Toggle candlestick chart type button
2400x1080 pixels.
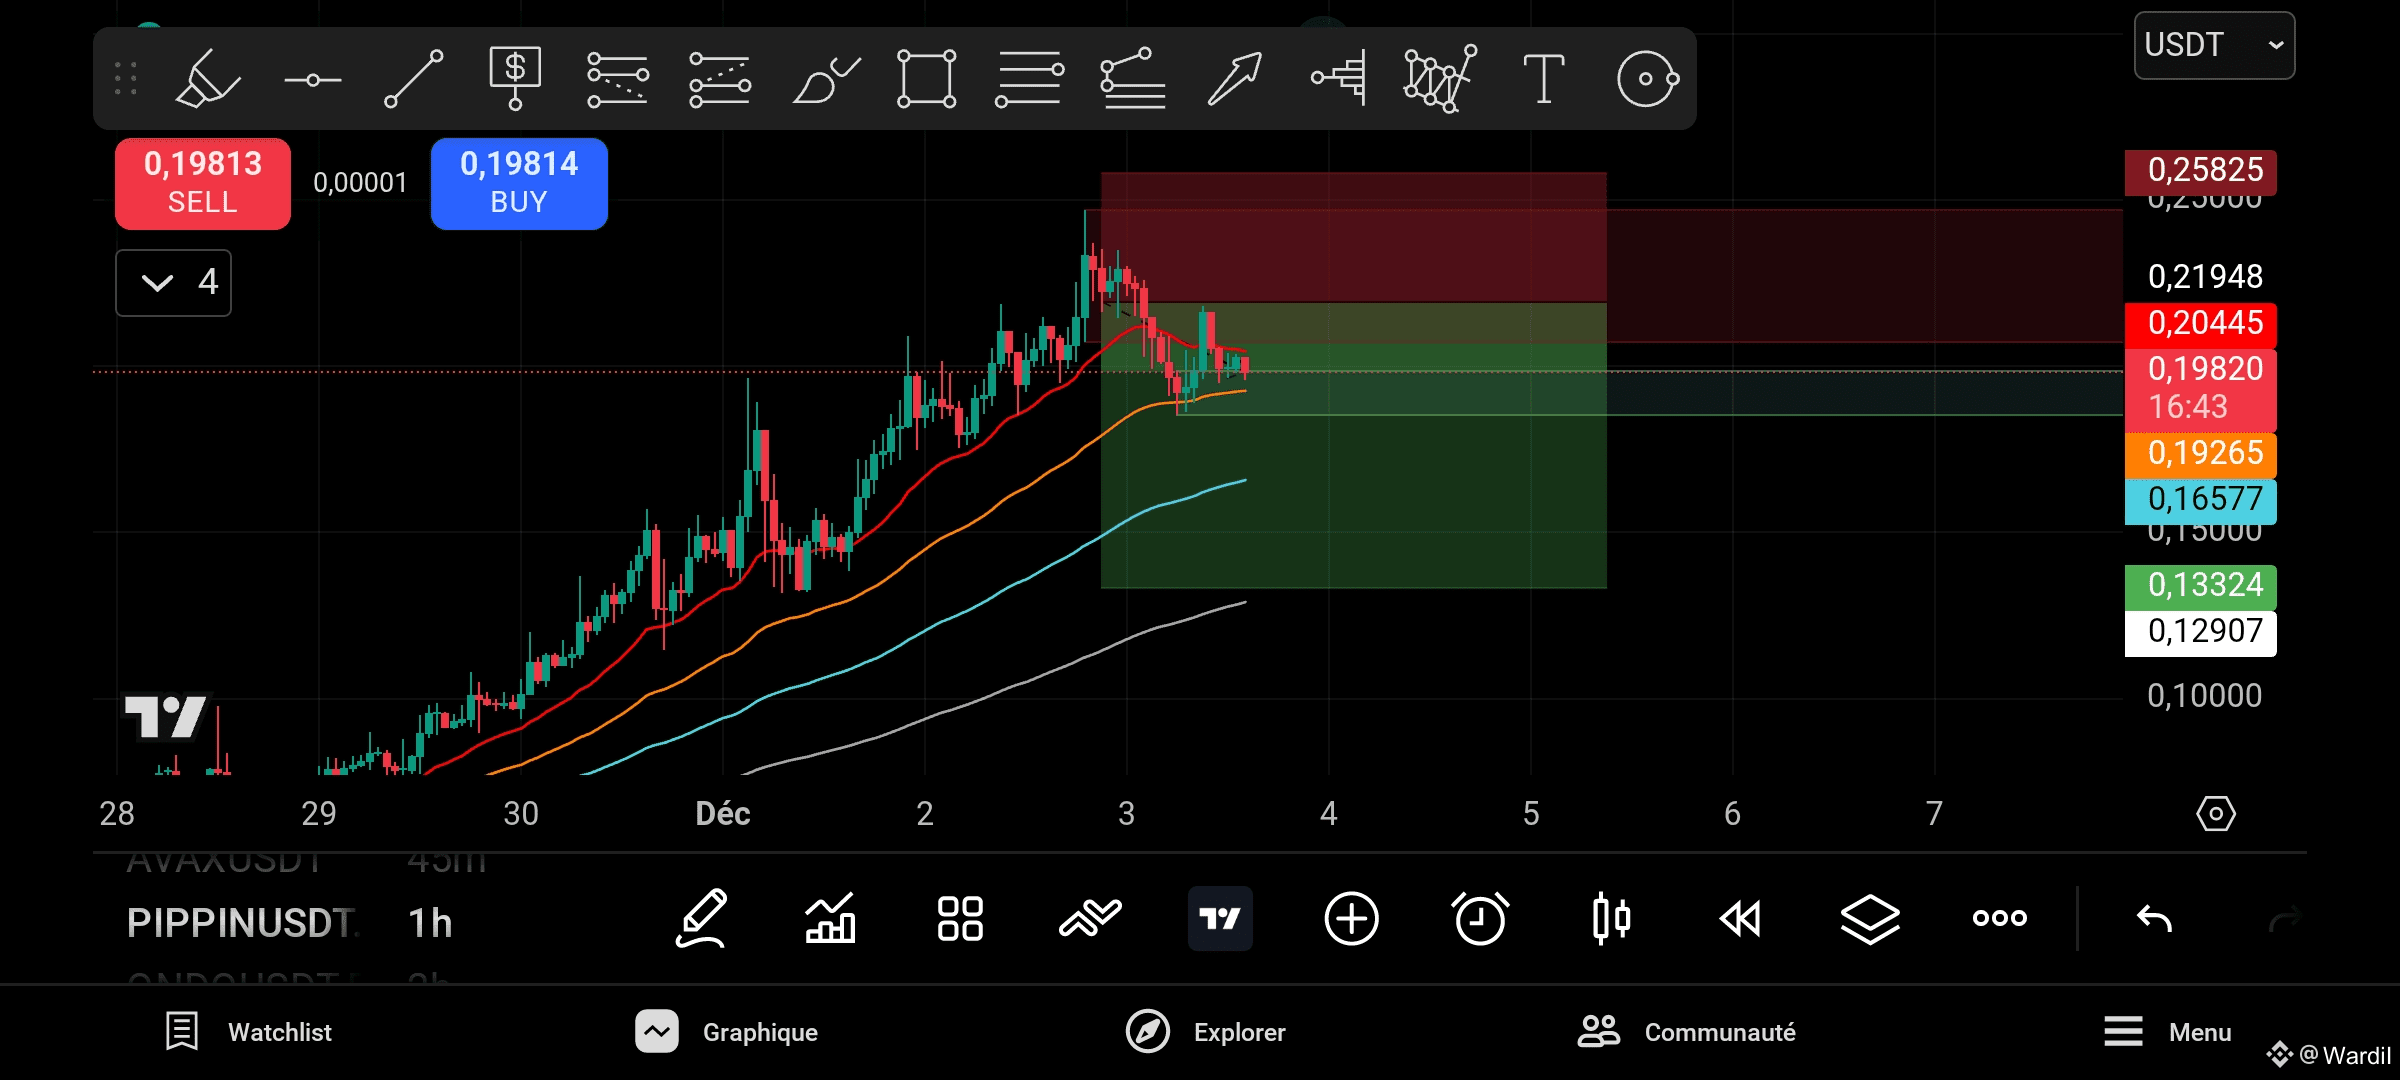(1610, 918)
